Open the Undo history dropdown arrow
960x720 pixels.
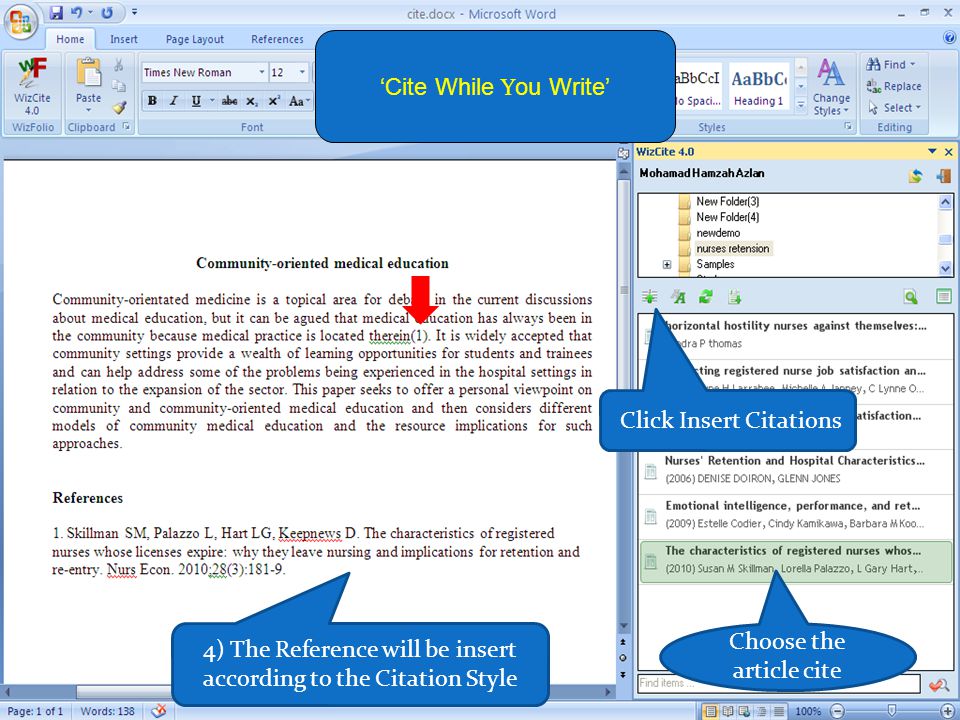pos(91,12)
